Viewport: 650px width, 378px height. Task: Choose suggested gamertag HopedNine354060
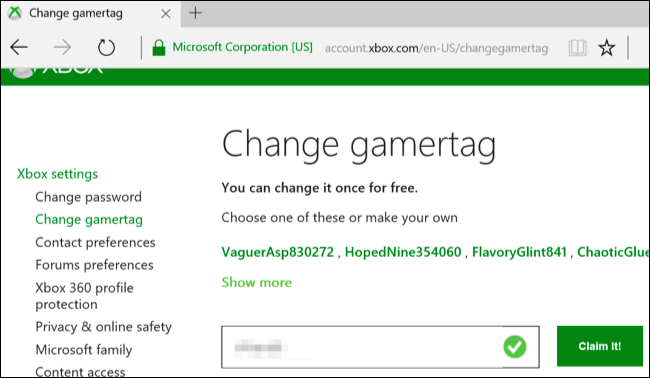(403, 252)
